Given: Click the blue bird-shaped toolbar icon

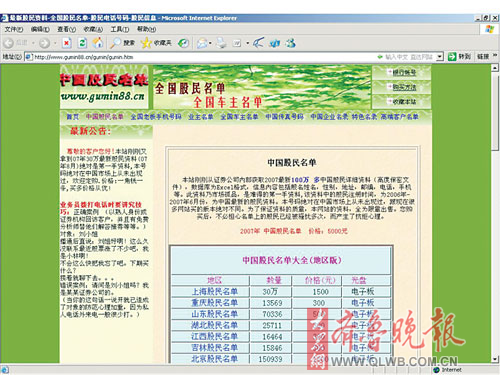Looking at the screenshot, I should (258, 43).
